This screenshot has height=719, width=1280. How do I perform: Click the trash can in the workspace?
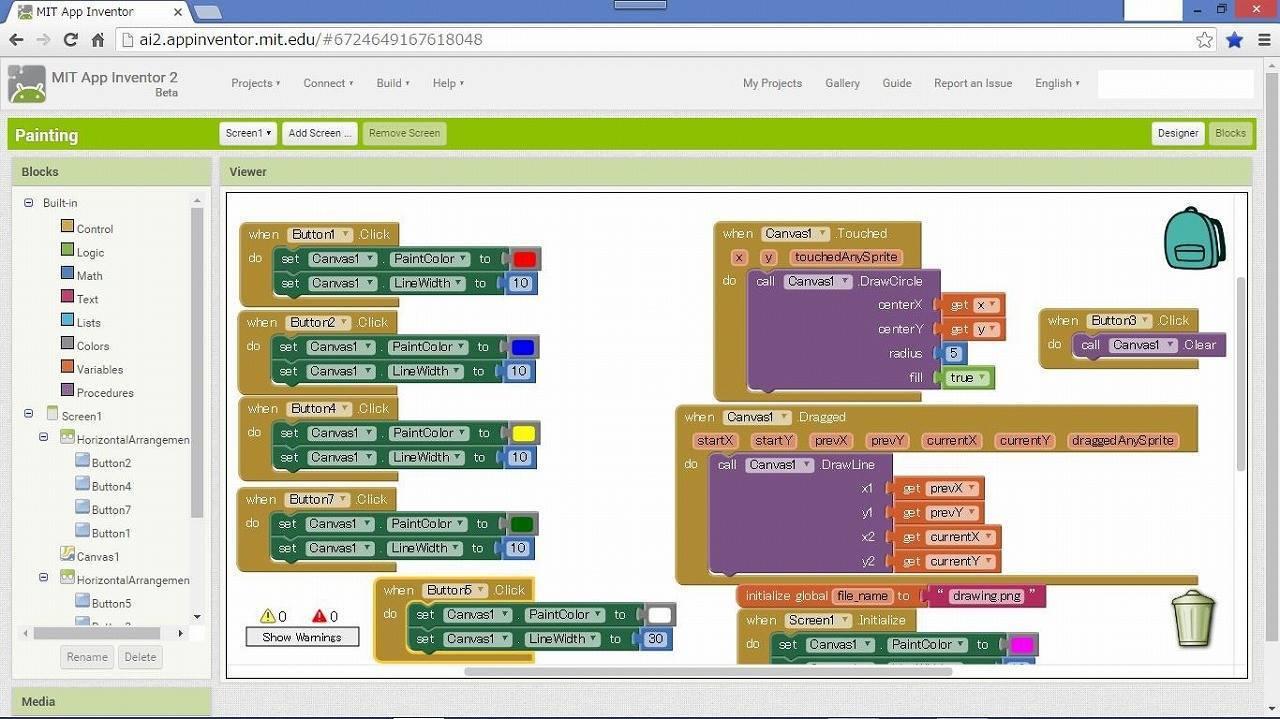(x=1193, y=619)
